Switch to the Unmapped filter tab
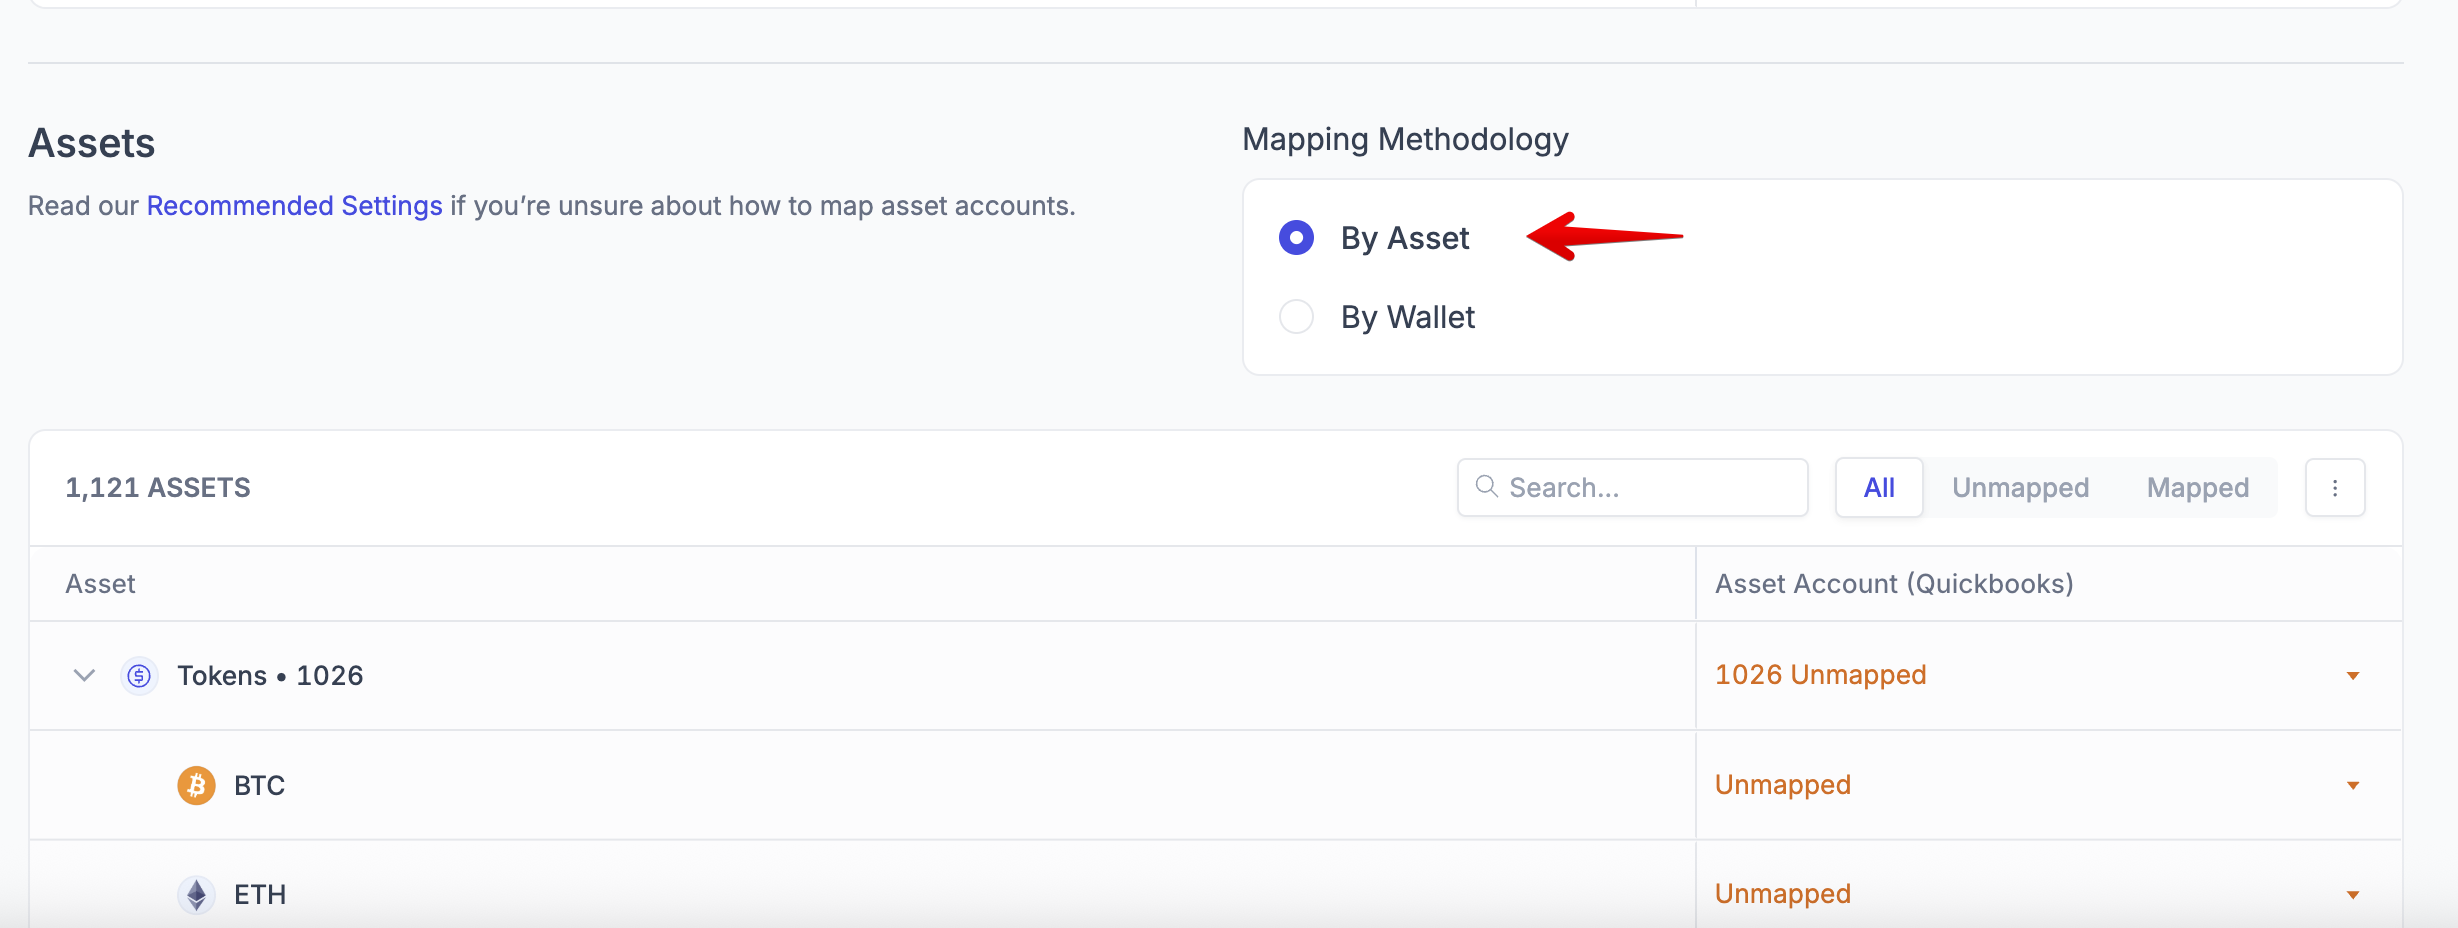The width and height of the screenshot is (2458, 928). pos(2020,488)
